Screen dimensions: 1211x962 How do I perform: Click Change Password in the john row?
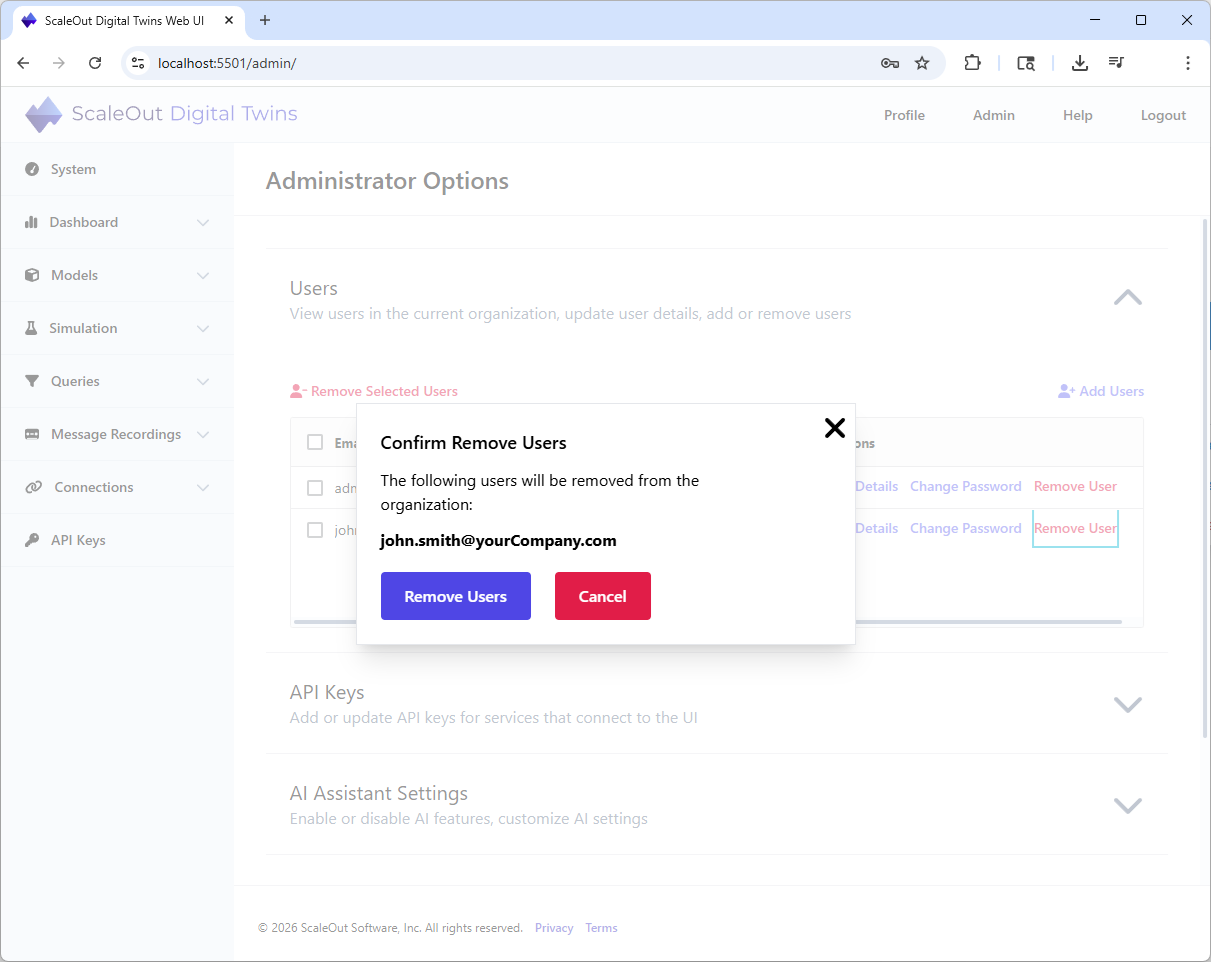click(x=966, y=528)
